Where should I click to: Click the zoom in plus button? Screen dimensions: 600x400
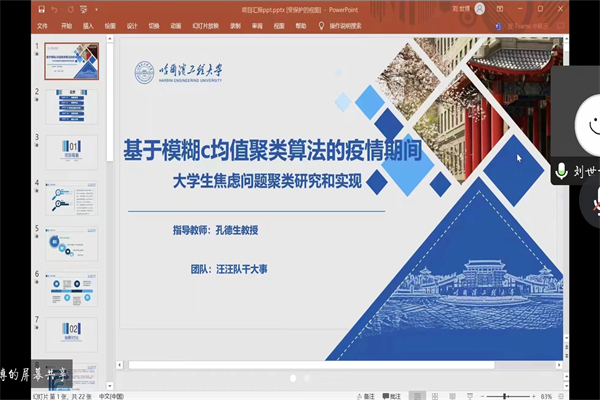[x=534, y=395]
